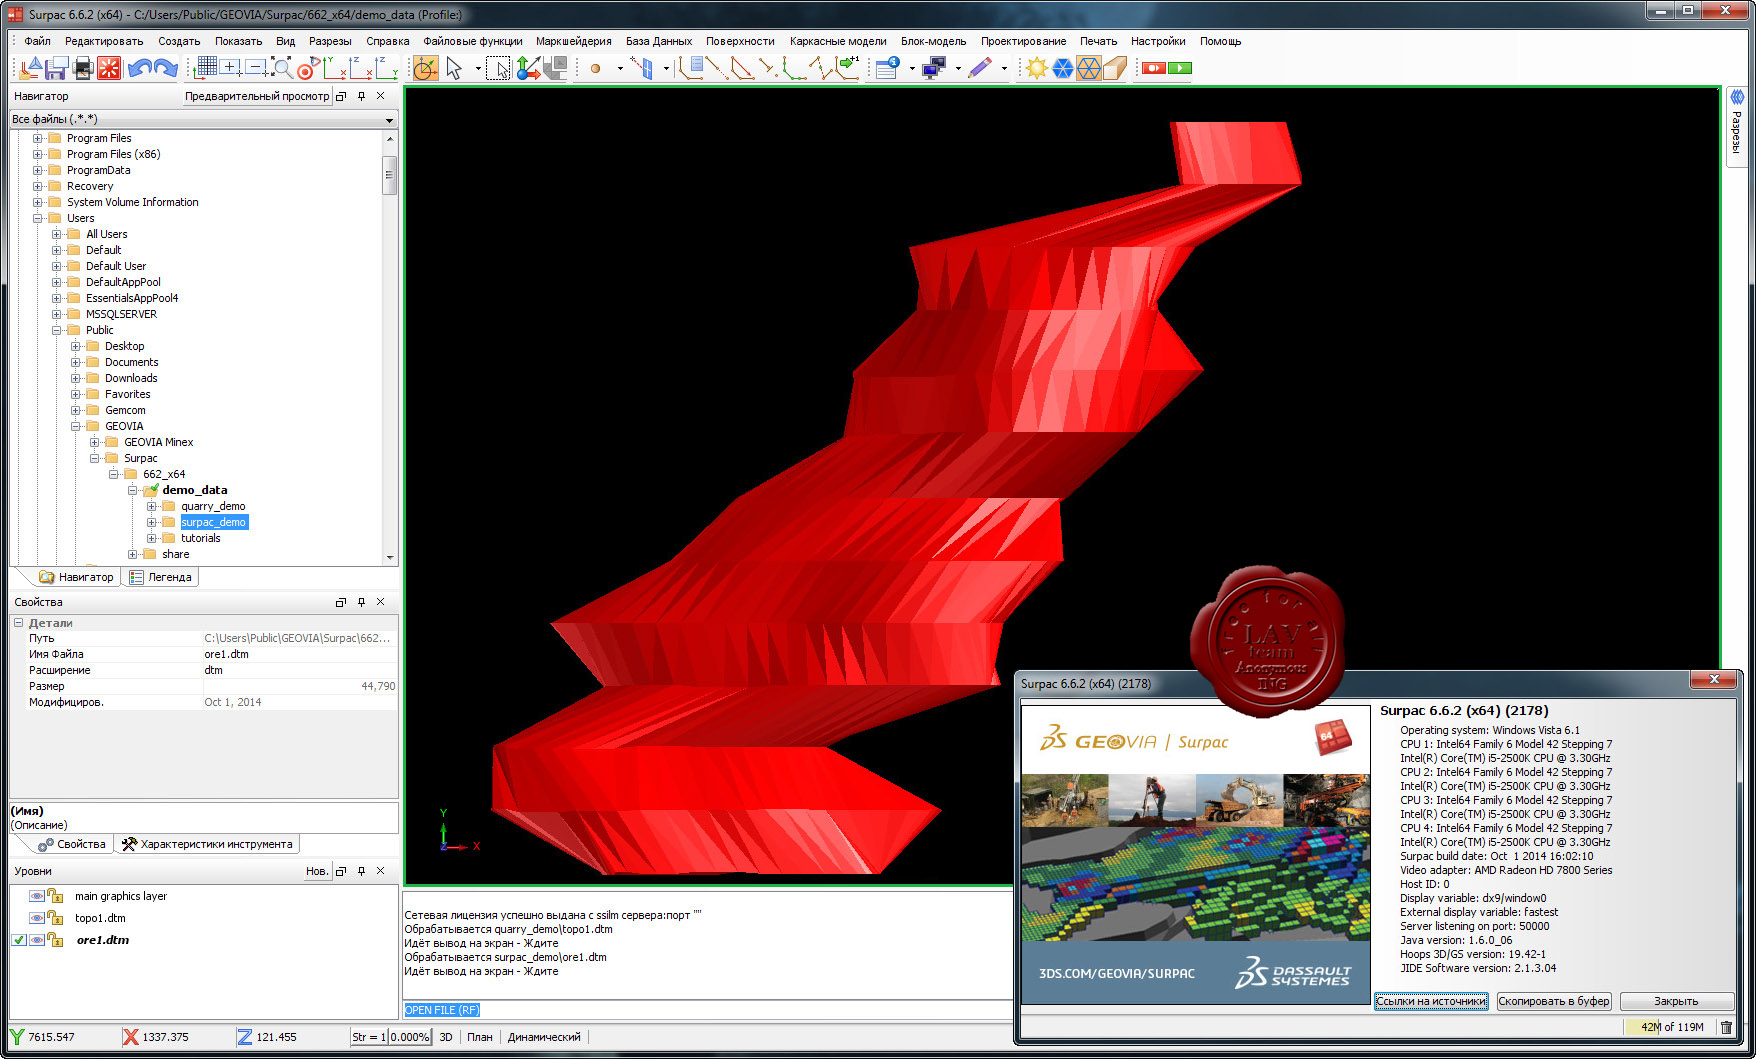
Task: Click the save floppy disk icon
Action: (x=57, y=68)
